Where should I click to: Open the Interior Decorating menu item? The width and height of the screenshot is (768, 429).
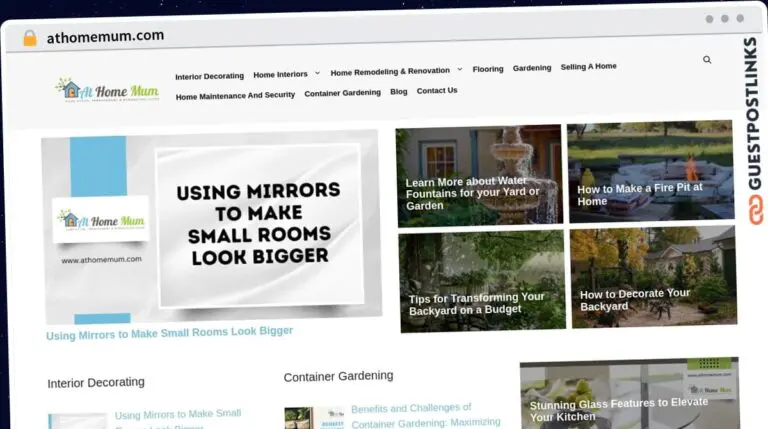(209, 76)
